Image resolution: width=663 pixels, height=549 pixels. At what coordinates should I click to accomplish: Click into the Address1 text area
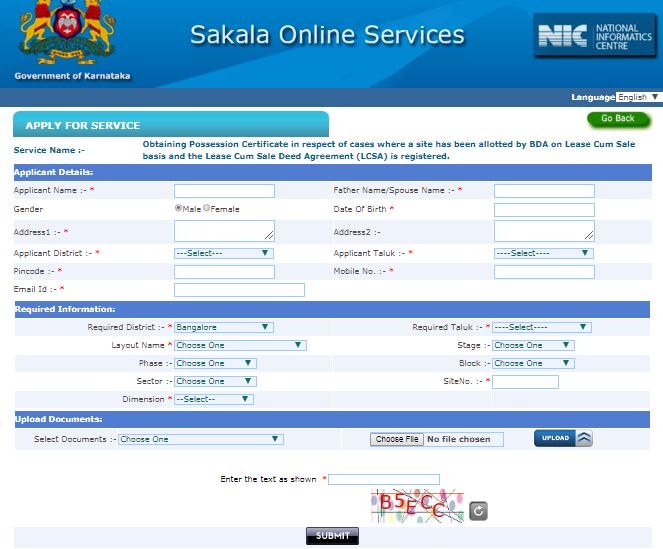224,231
